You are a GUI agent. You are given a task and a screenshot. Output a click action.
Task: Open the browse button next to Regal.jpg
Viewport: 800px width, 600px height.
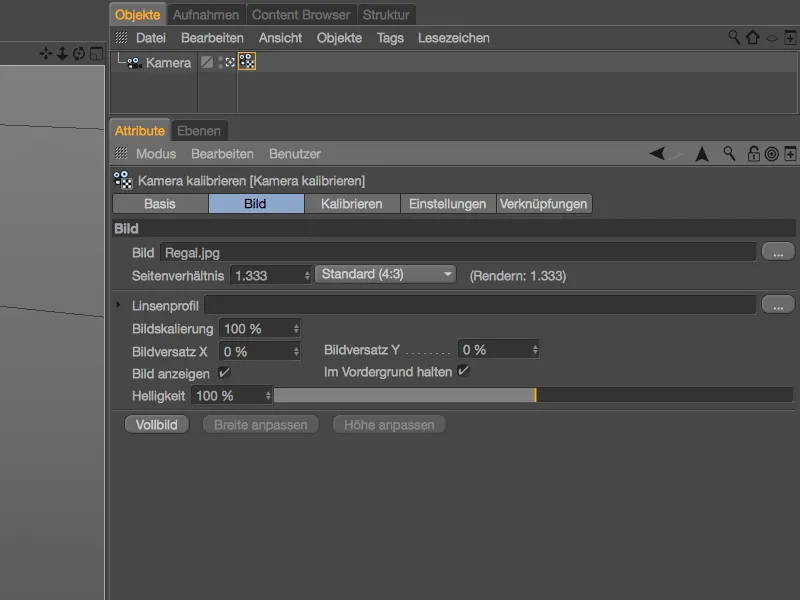pyautogui.click(x=777, y=251)
